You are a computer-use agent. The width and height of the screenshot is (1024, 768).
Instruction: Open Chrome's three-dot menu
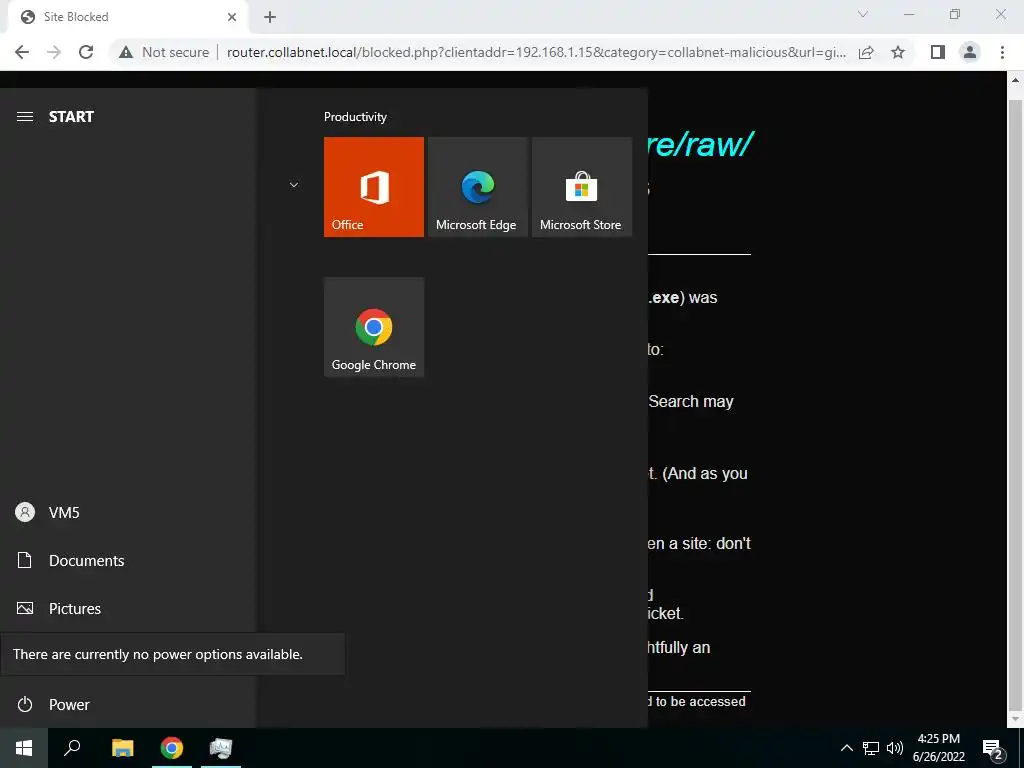click(1002, 52)
